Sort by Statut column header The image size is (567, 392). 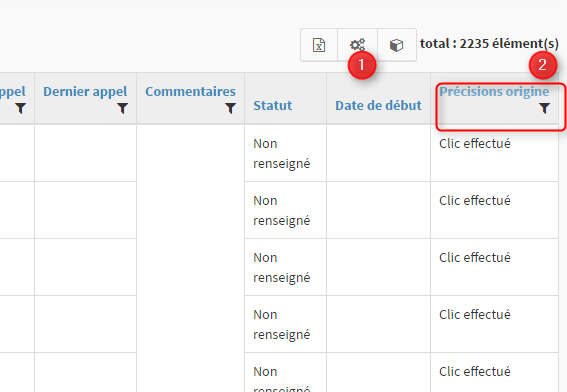pyautogui.click(x=273, y=106)
